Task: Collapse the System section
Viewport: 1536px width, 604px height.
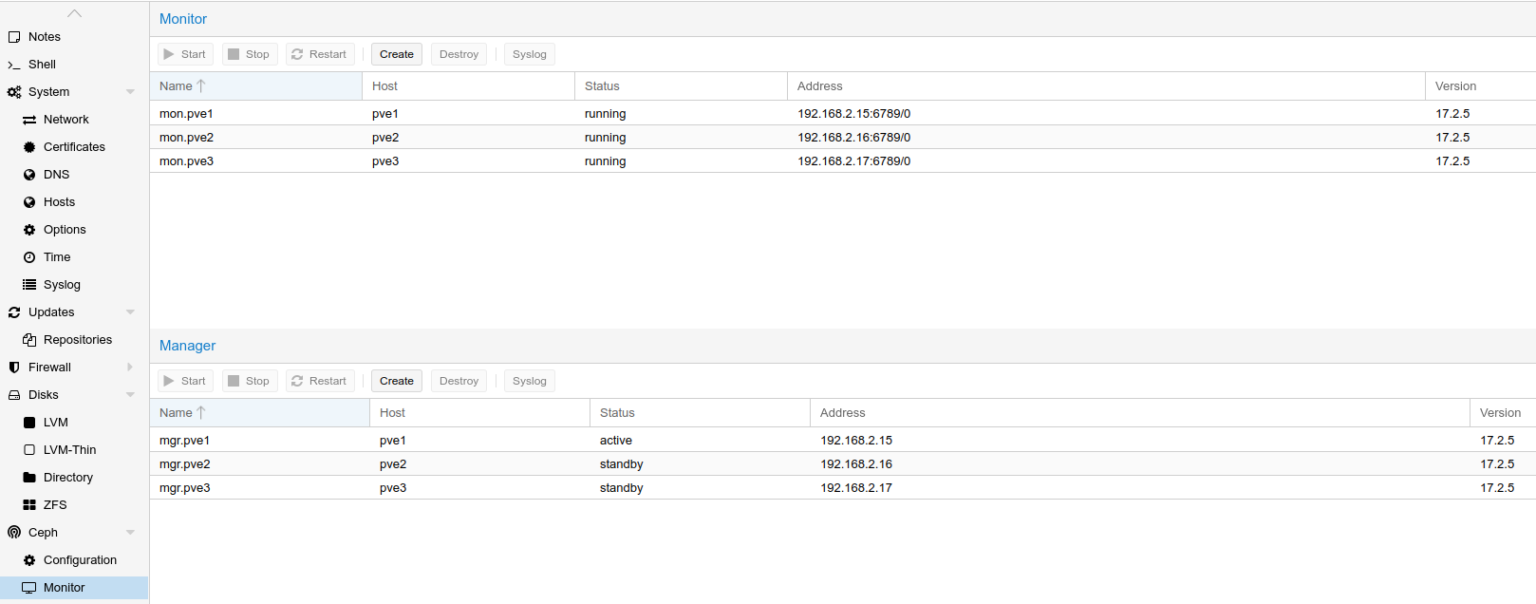Action: pyautogui.click(x=130, y=91)
